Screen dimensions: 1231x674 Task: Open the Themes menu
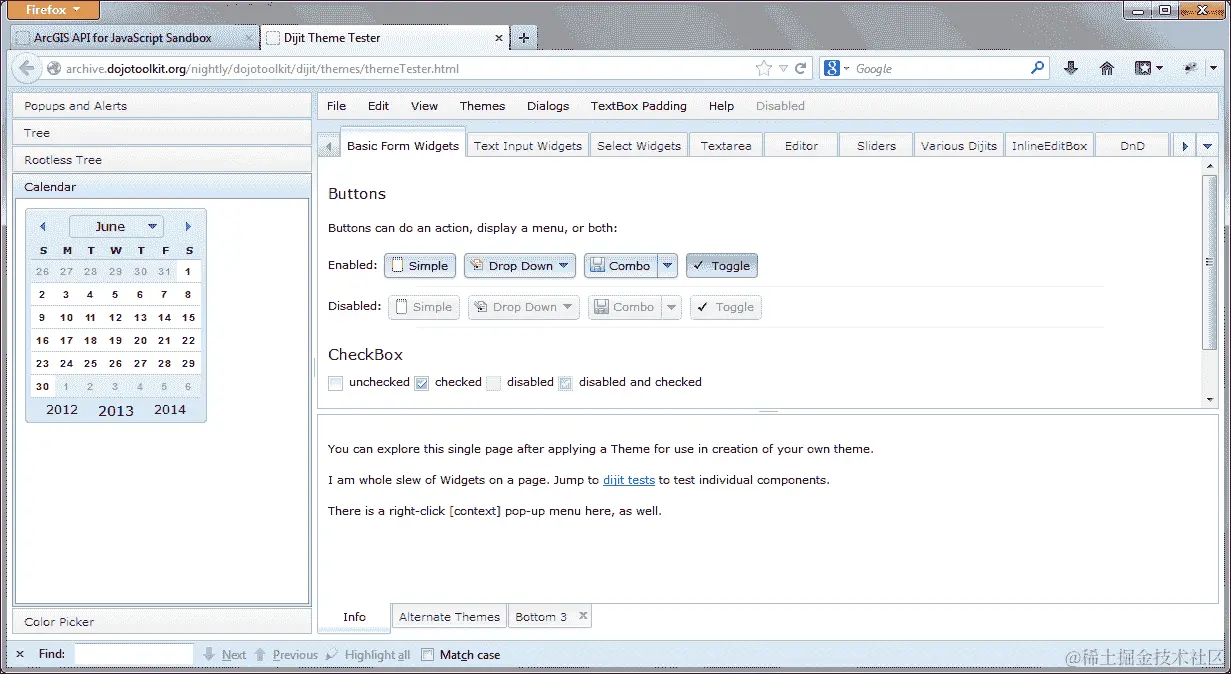(x=483, y=106)
